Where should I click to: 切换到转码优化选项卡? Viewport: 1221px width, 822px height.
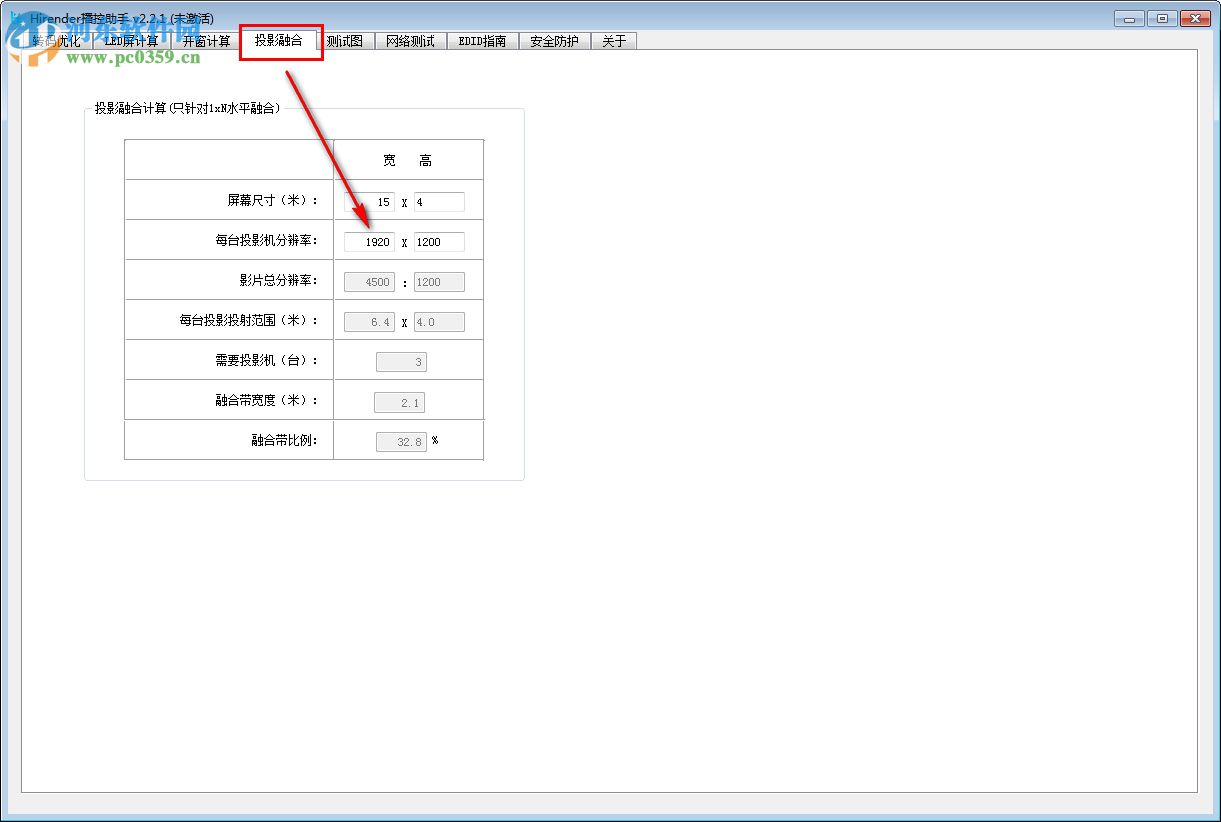58,41
